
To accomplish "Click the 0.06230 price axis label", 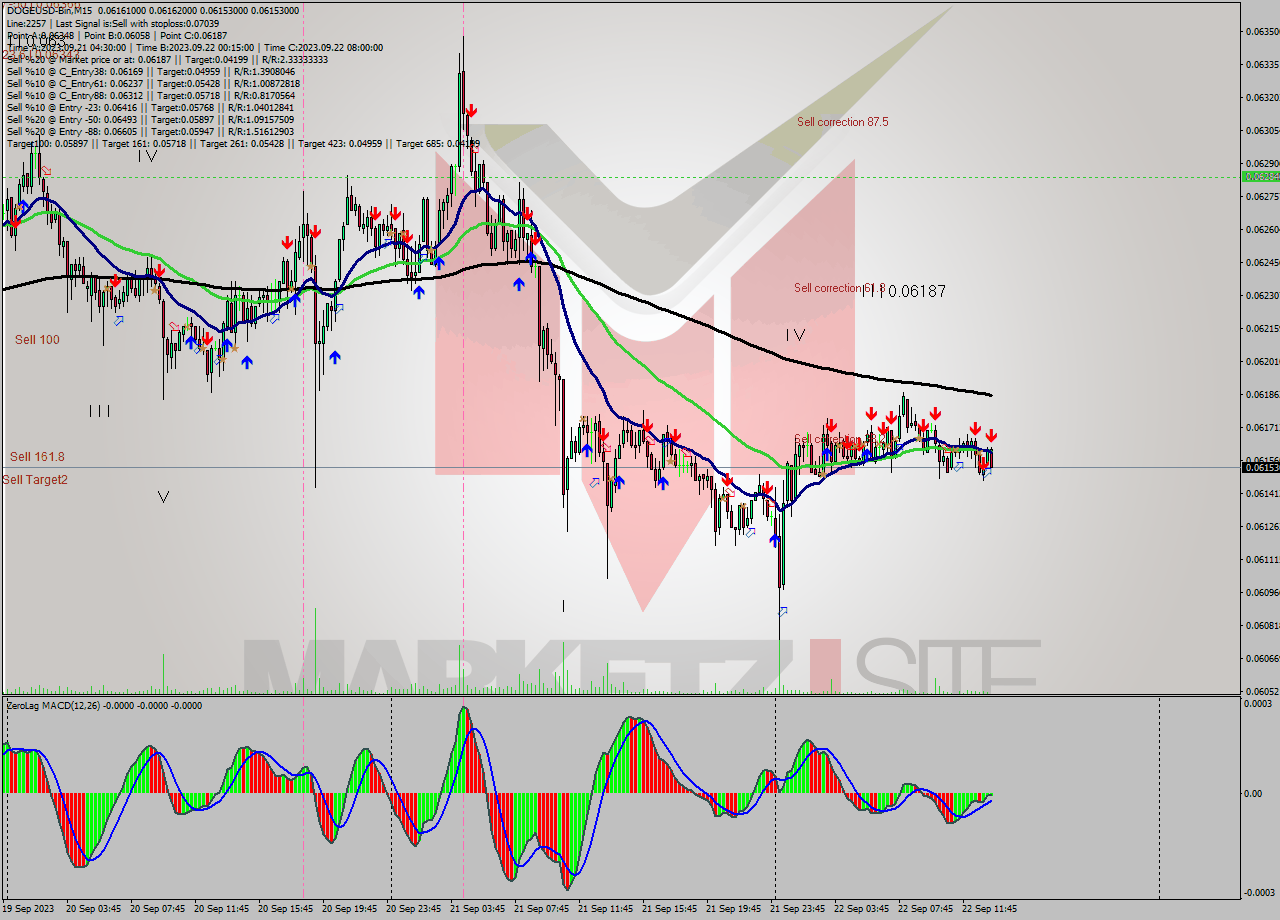I will pyautogui.click(x=1262, y=295).
